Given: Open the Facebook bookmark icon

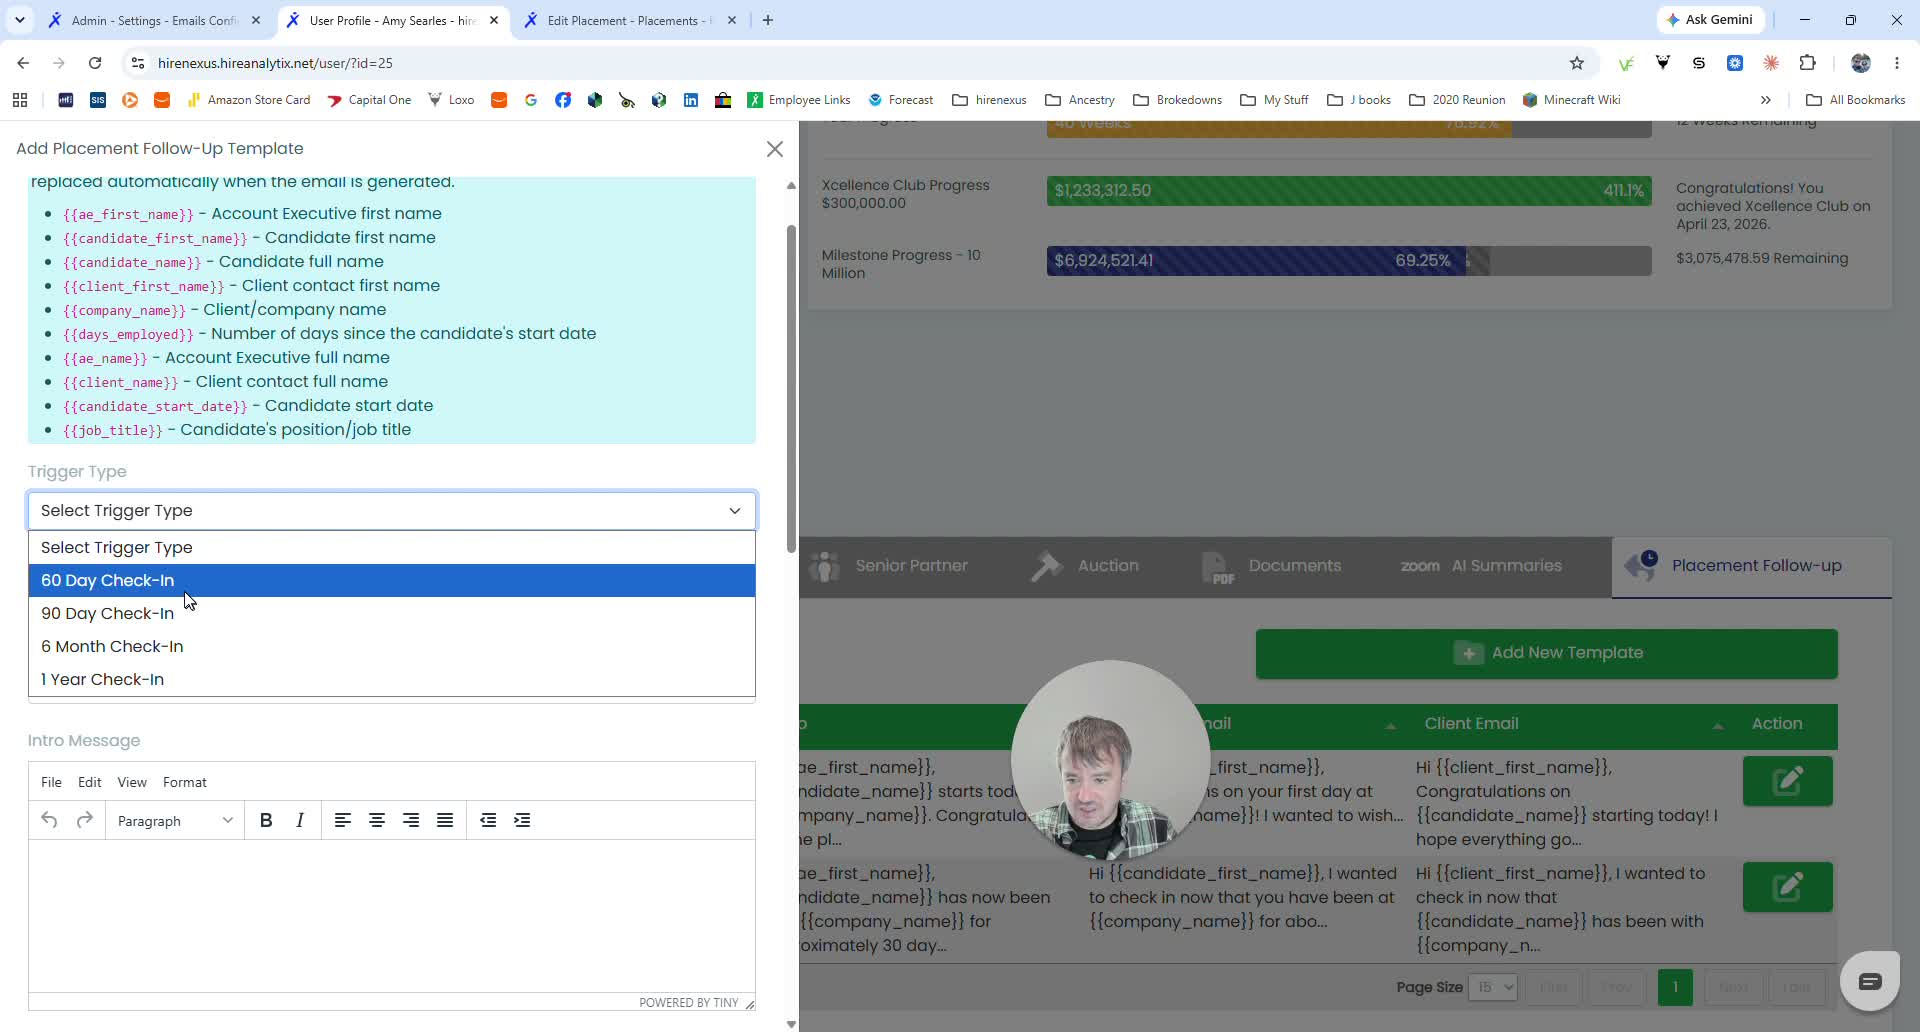Looking at the screenshot, I should coord(563,100).
